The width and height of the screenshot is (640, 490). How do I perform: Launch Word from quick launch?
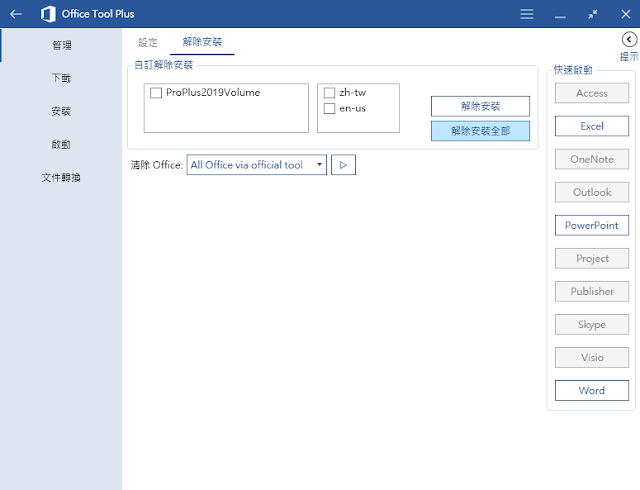592,390
